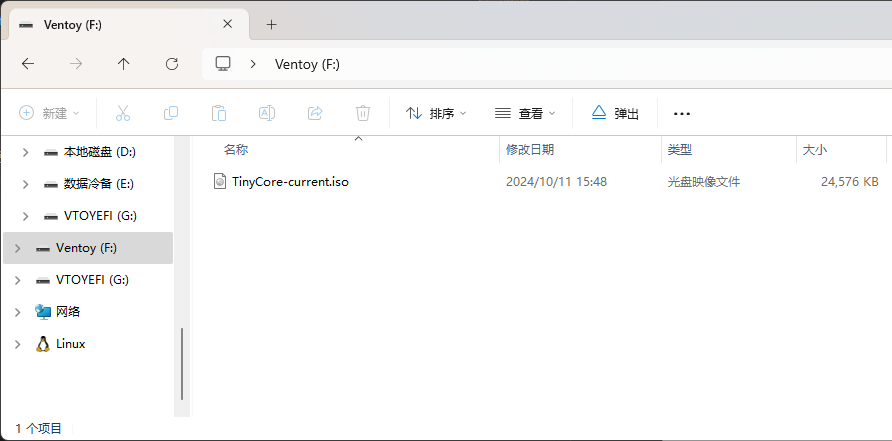Open the 排序 (Sort) dropdown menu
This screenshot has width=892, height=441.
[436, 113]
